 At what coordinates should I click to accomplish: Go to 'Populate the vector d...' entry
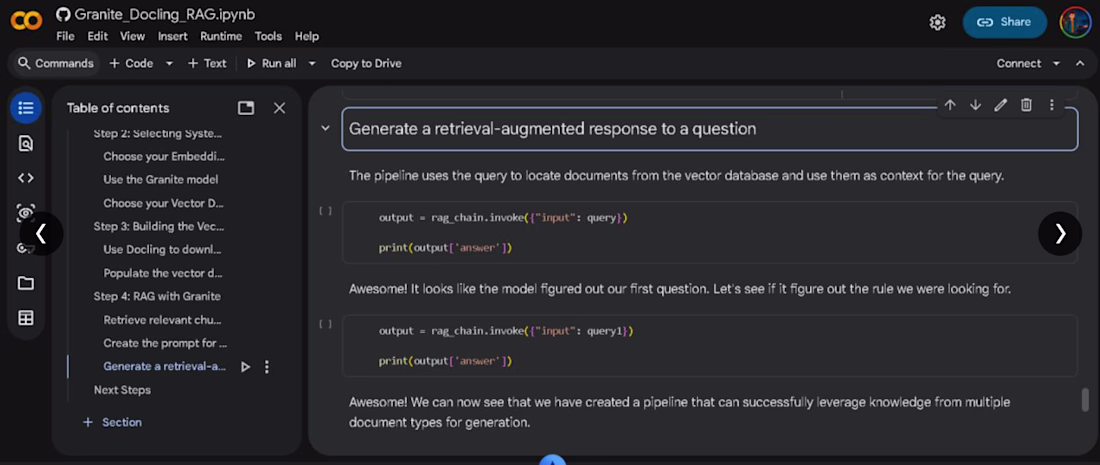[x=163, y=274]
